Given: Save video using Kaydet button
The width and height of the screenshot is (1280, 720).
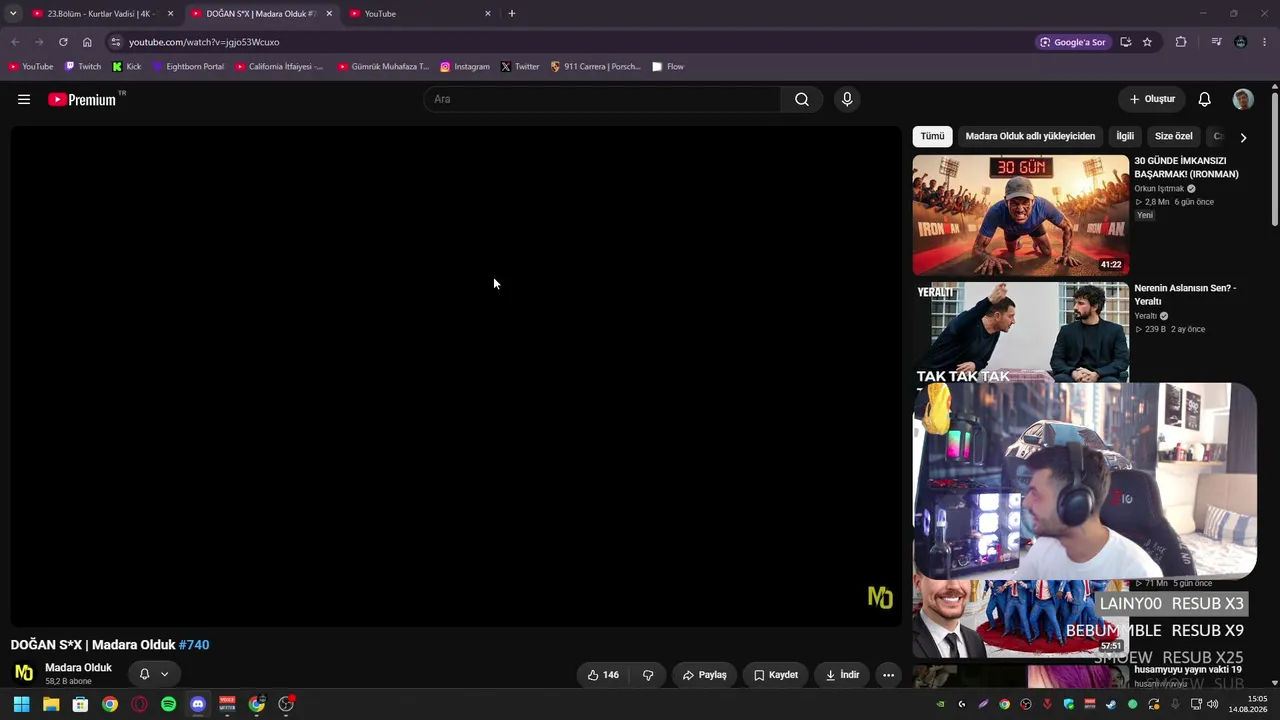Looking at the screenshot, I should coord(775,675).
